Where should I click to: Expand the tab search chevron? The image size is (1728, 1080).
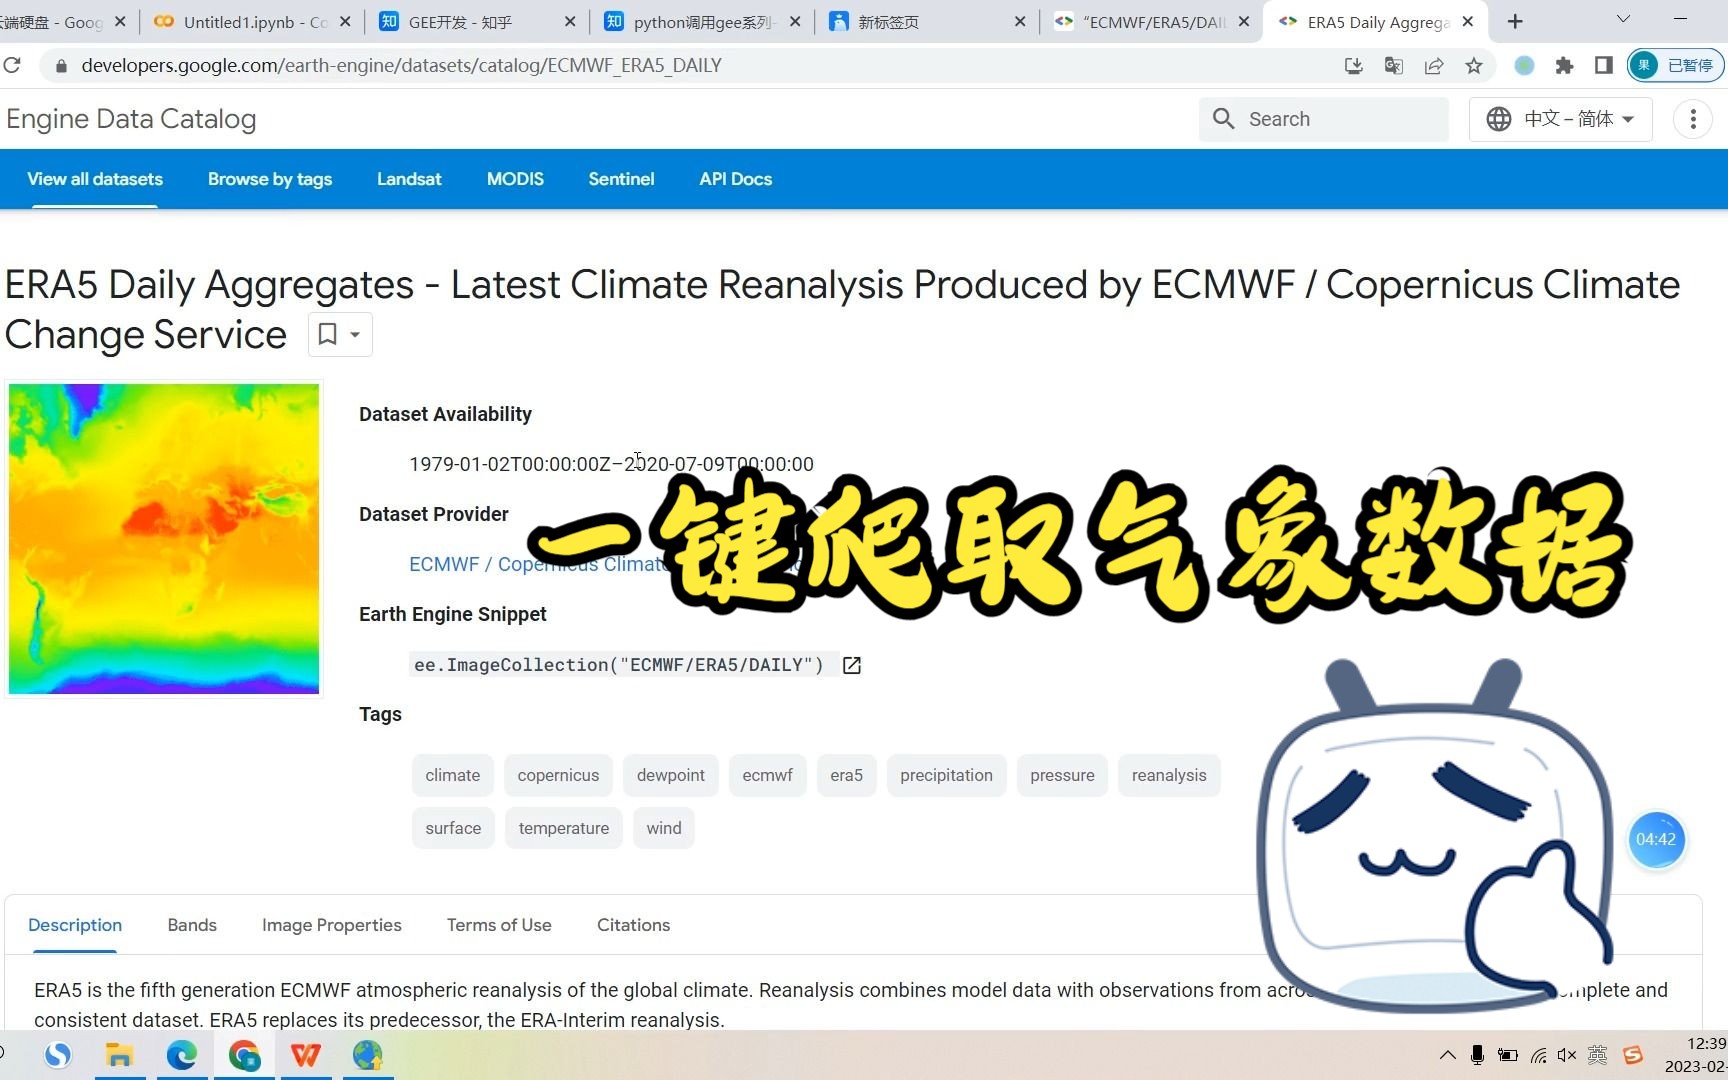[1623, 19]
